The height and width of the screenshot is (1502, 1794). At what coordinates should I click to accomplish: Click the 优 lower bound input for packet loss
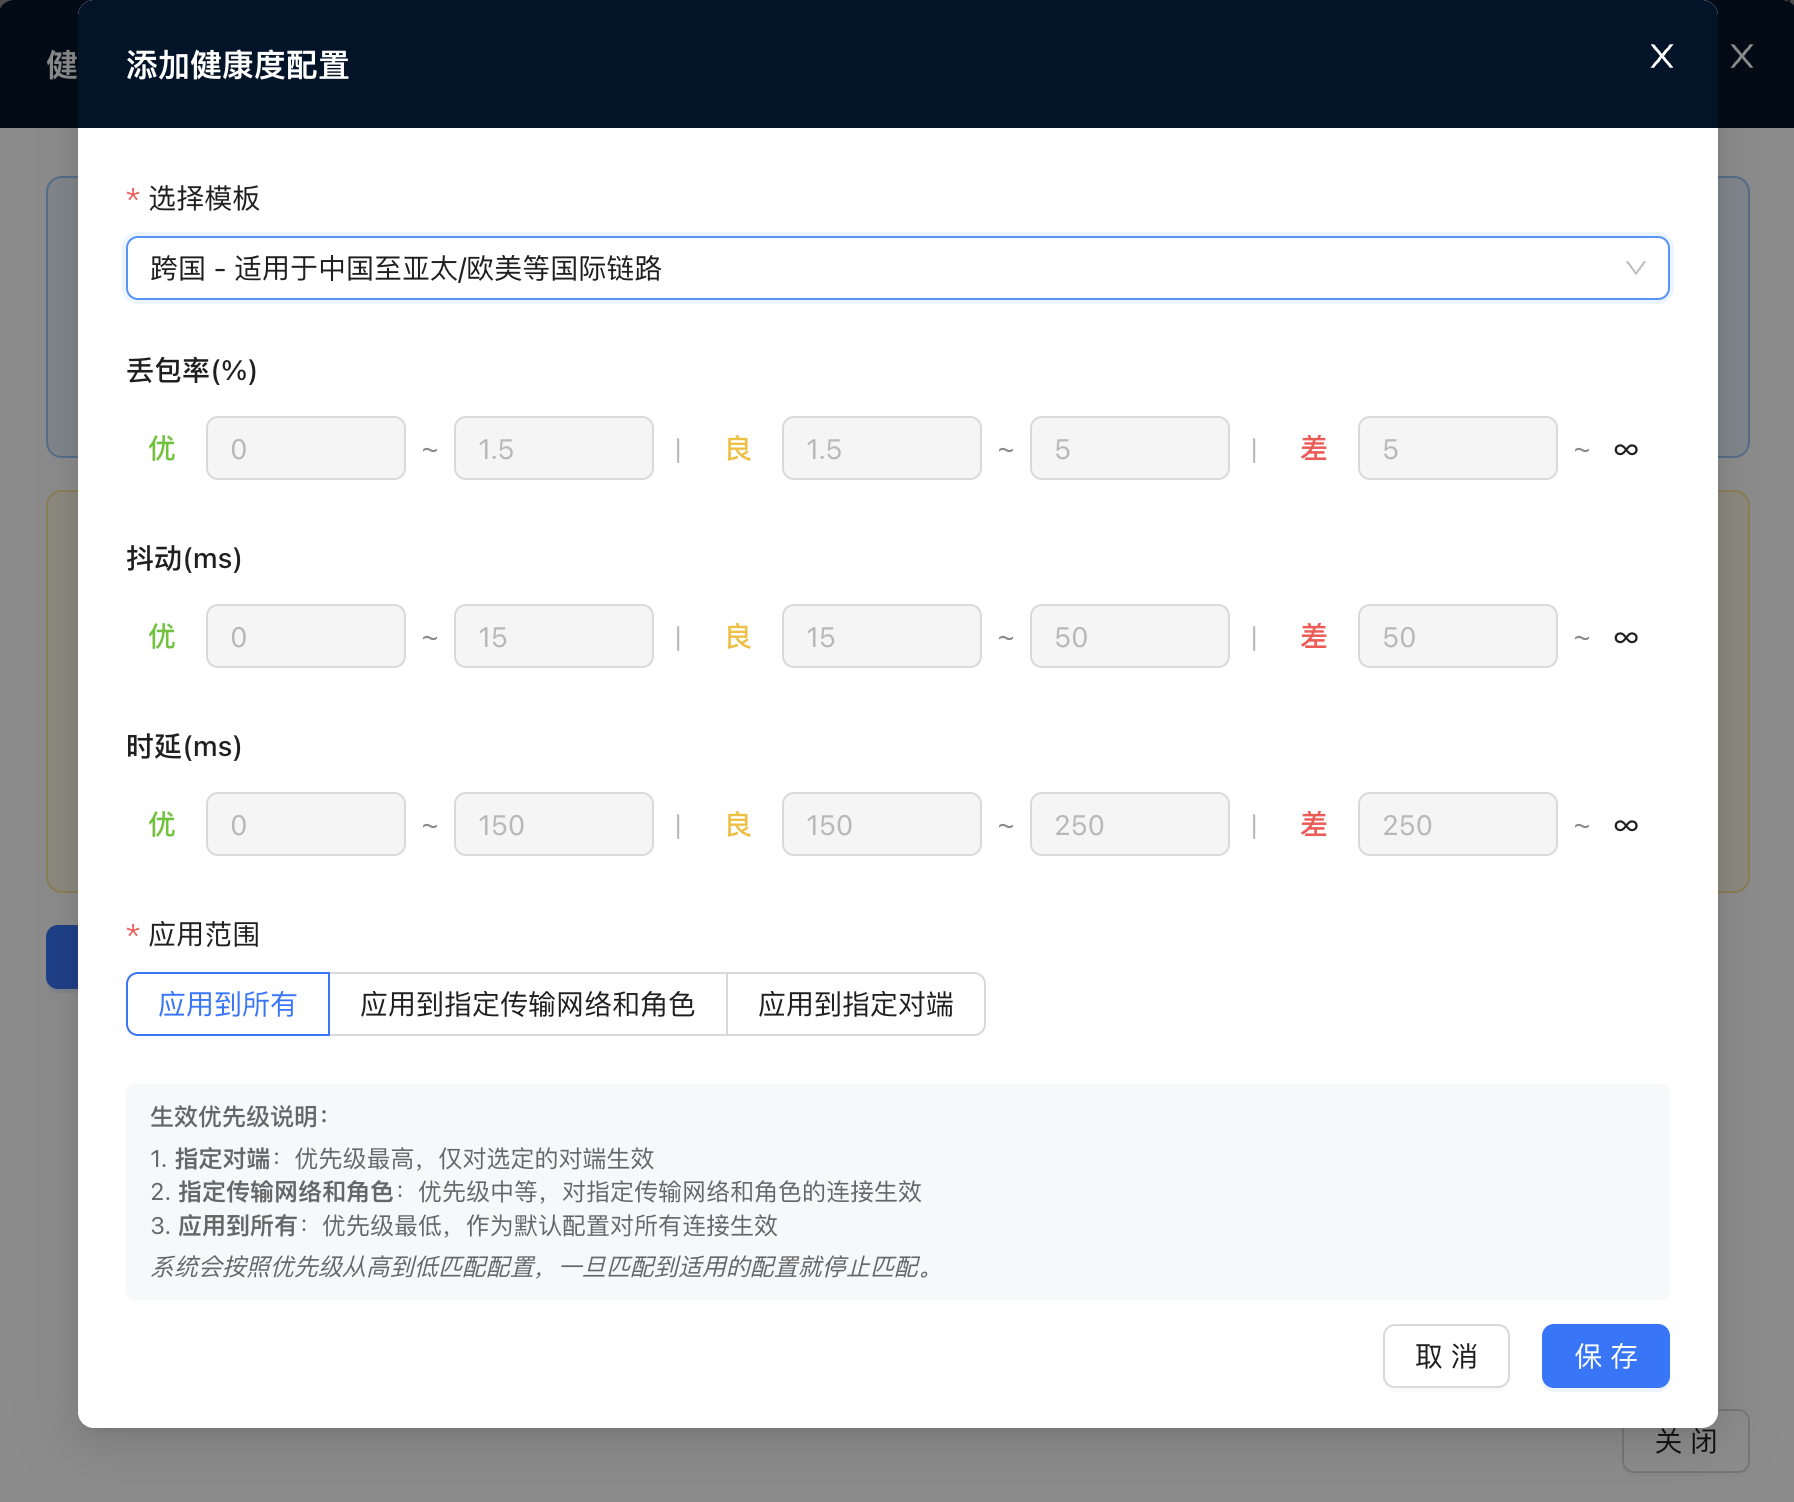pos(306,449)
